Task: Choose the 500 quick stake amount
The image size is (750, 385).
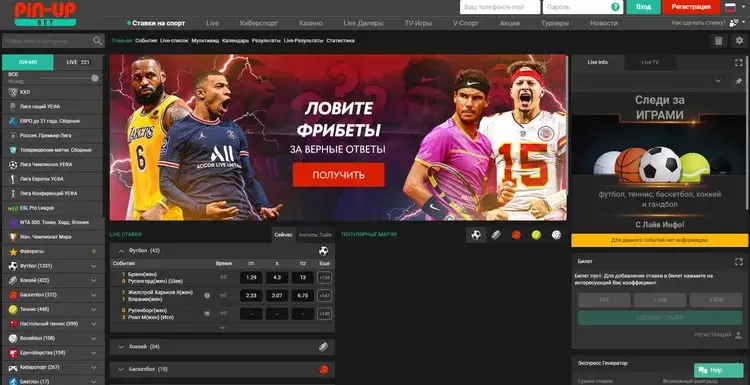Action: [604, 300]
